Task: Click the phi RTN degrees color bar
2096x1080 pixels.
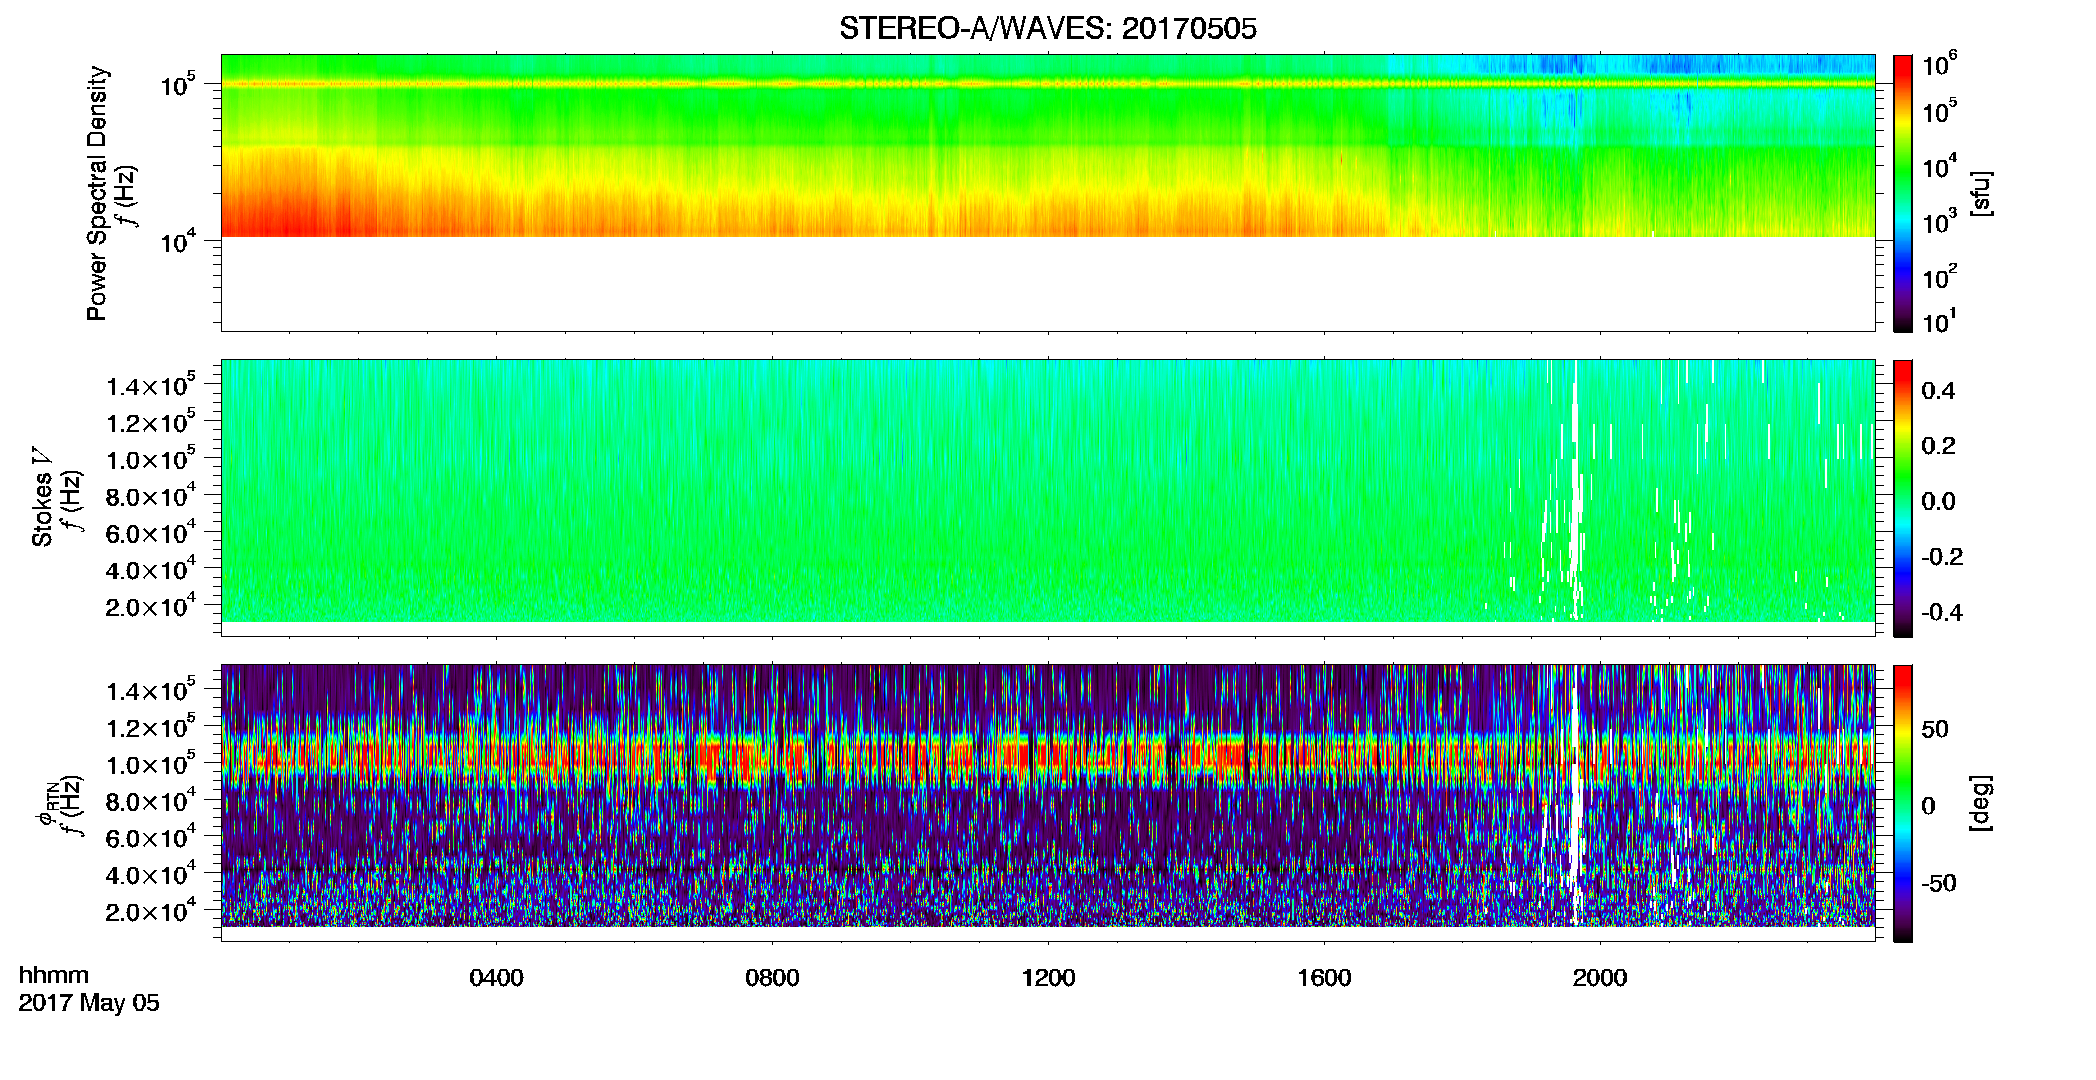Action: 1902,803
